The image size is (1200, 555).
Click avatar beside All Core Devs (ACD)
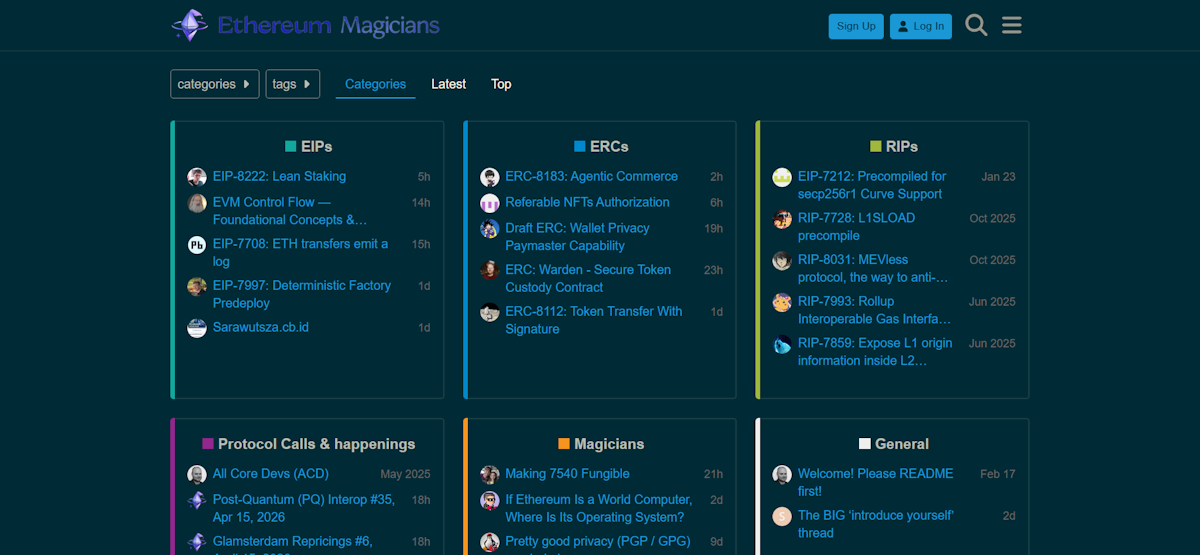pyautogui.click(x=197, y=475)
